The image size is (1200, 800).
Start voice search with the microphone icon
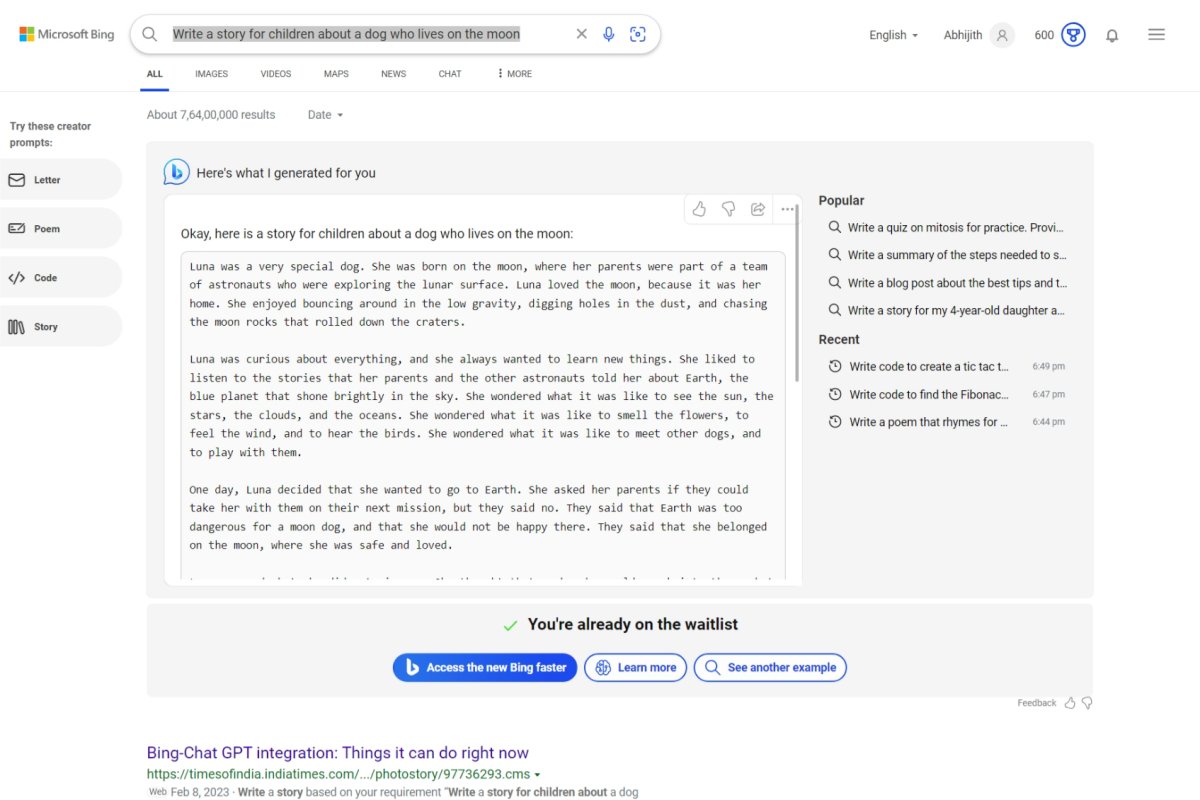(609, 34)
